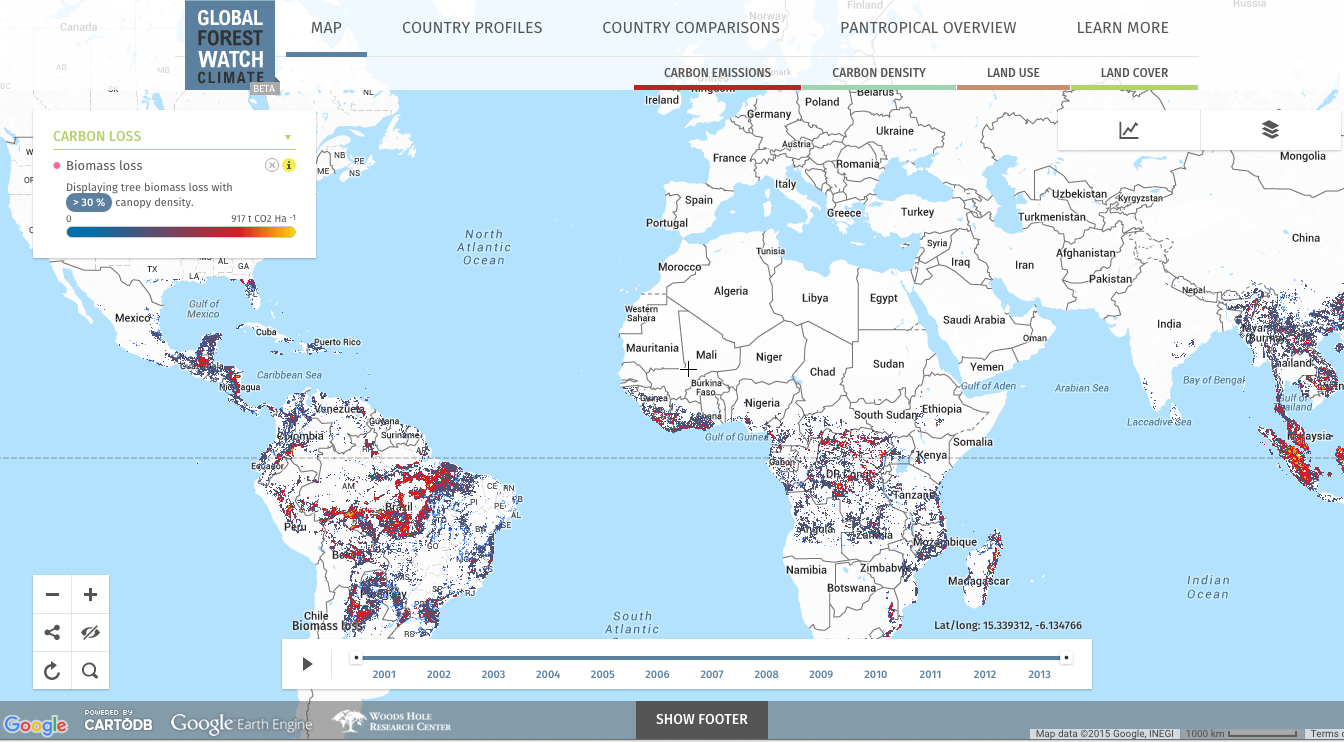Click the Google Earth Engine logo
Screen dimensions: 1344x742
pos(241,723)
